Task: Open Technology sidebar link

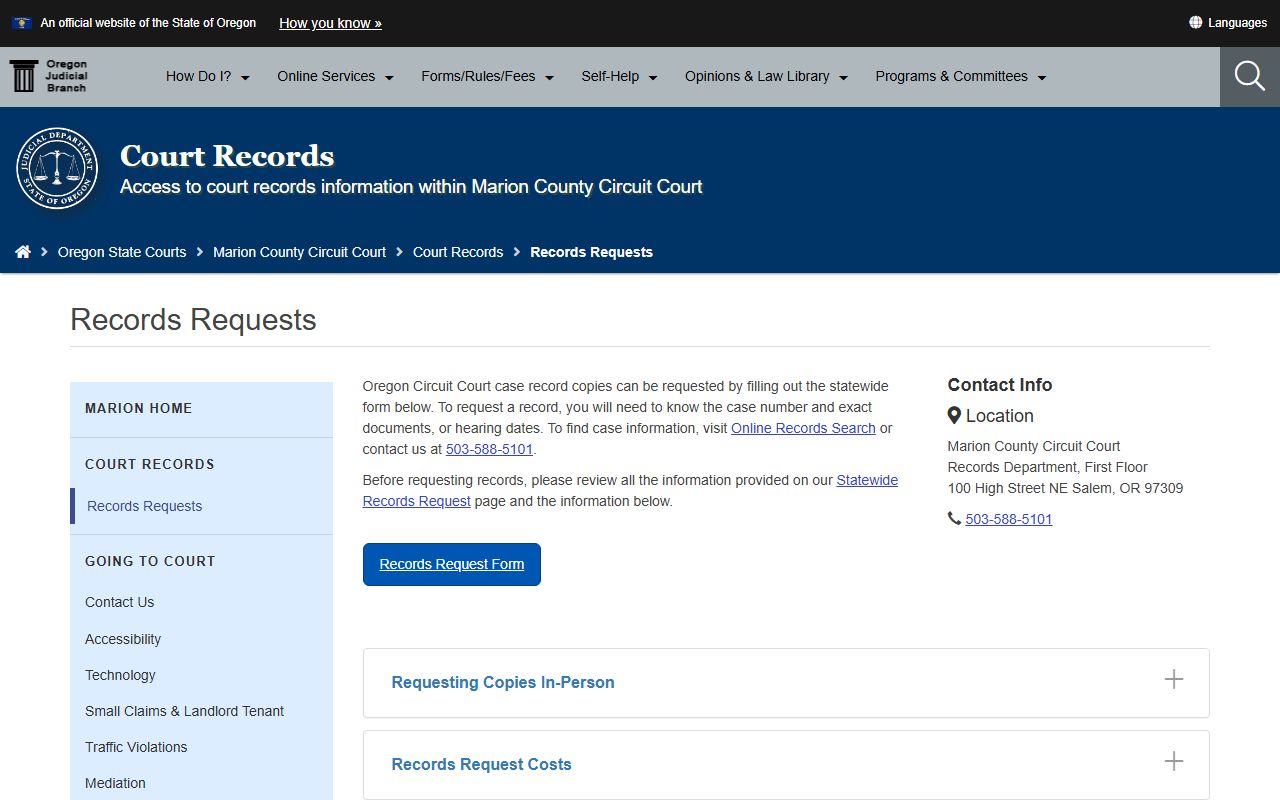Action: tap(120, 675)
